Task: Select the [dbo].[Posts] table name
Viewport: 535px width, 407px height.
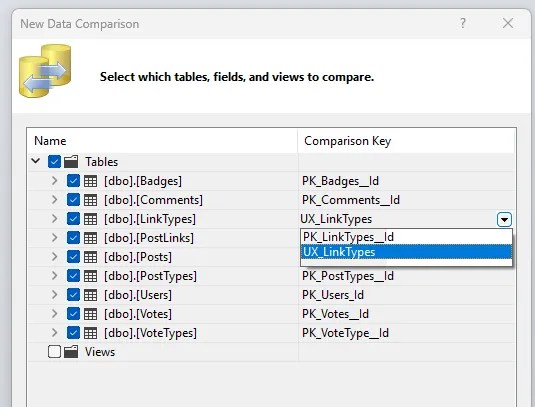Action: click(x=138, y=257)
